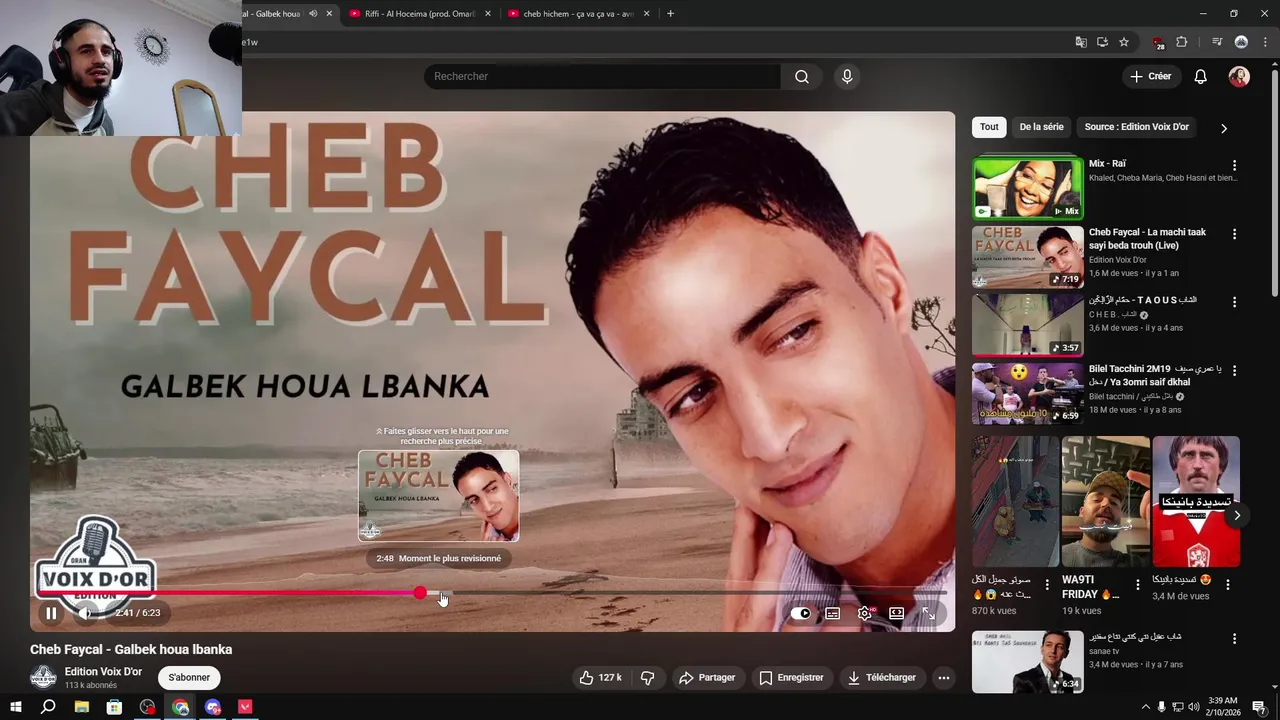
Task: Play the T A O U S video thumbnail
Action: coord(1027,324)
